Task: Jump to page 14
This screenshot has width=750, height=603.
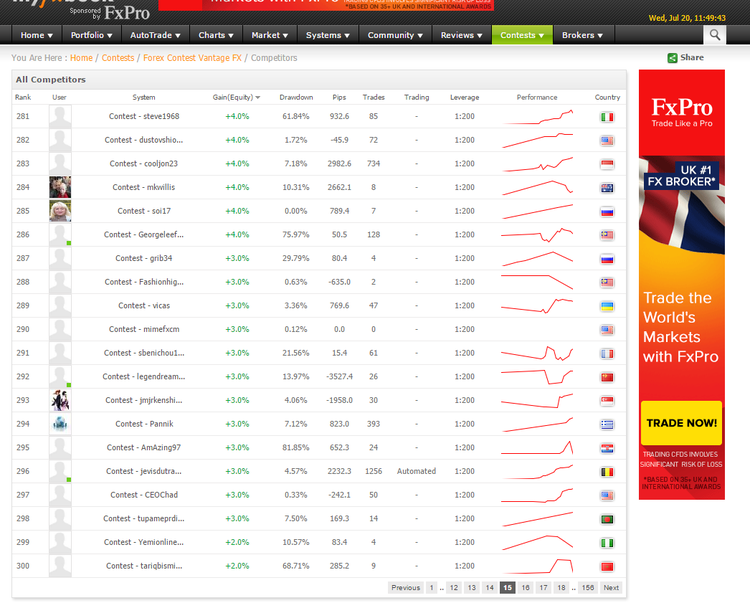Action: coord(489,588)
